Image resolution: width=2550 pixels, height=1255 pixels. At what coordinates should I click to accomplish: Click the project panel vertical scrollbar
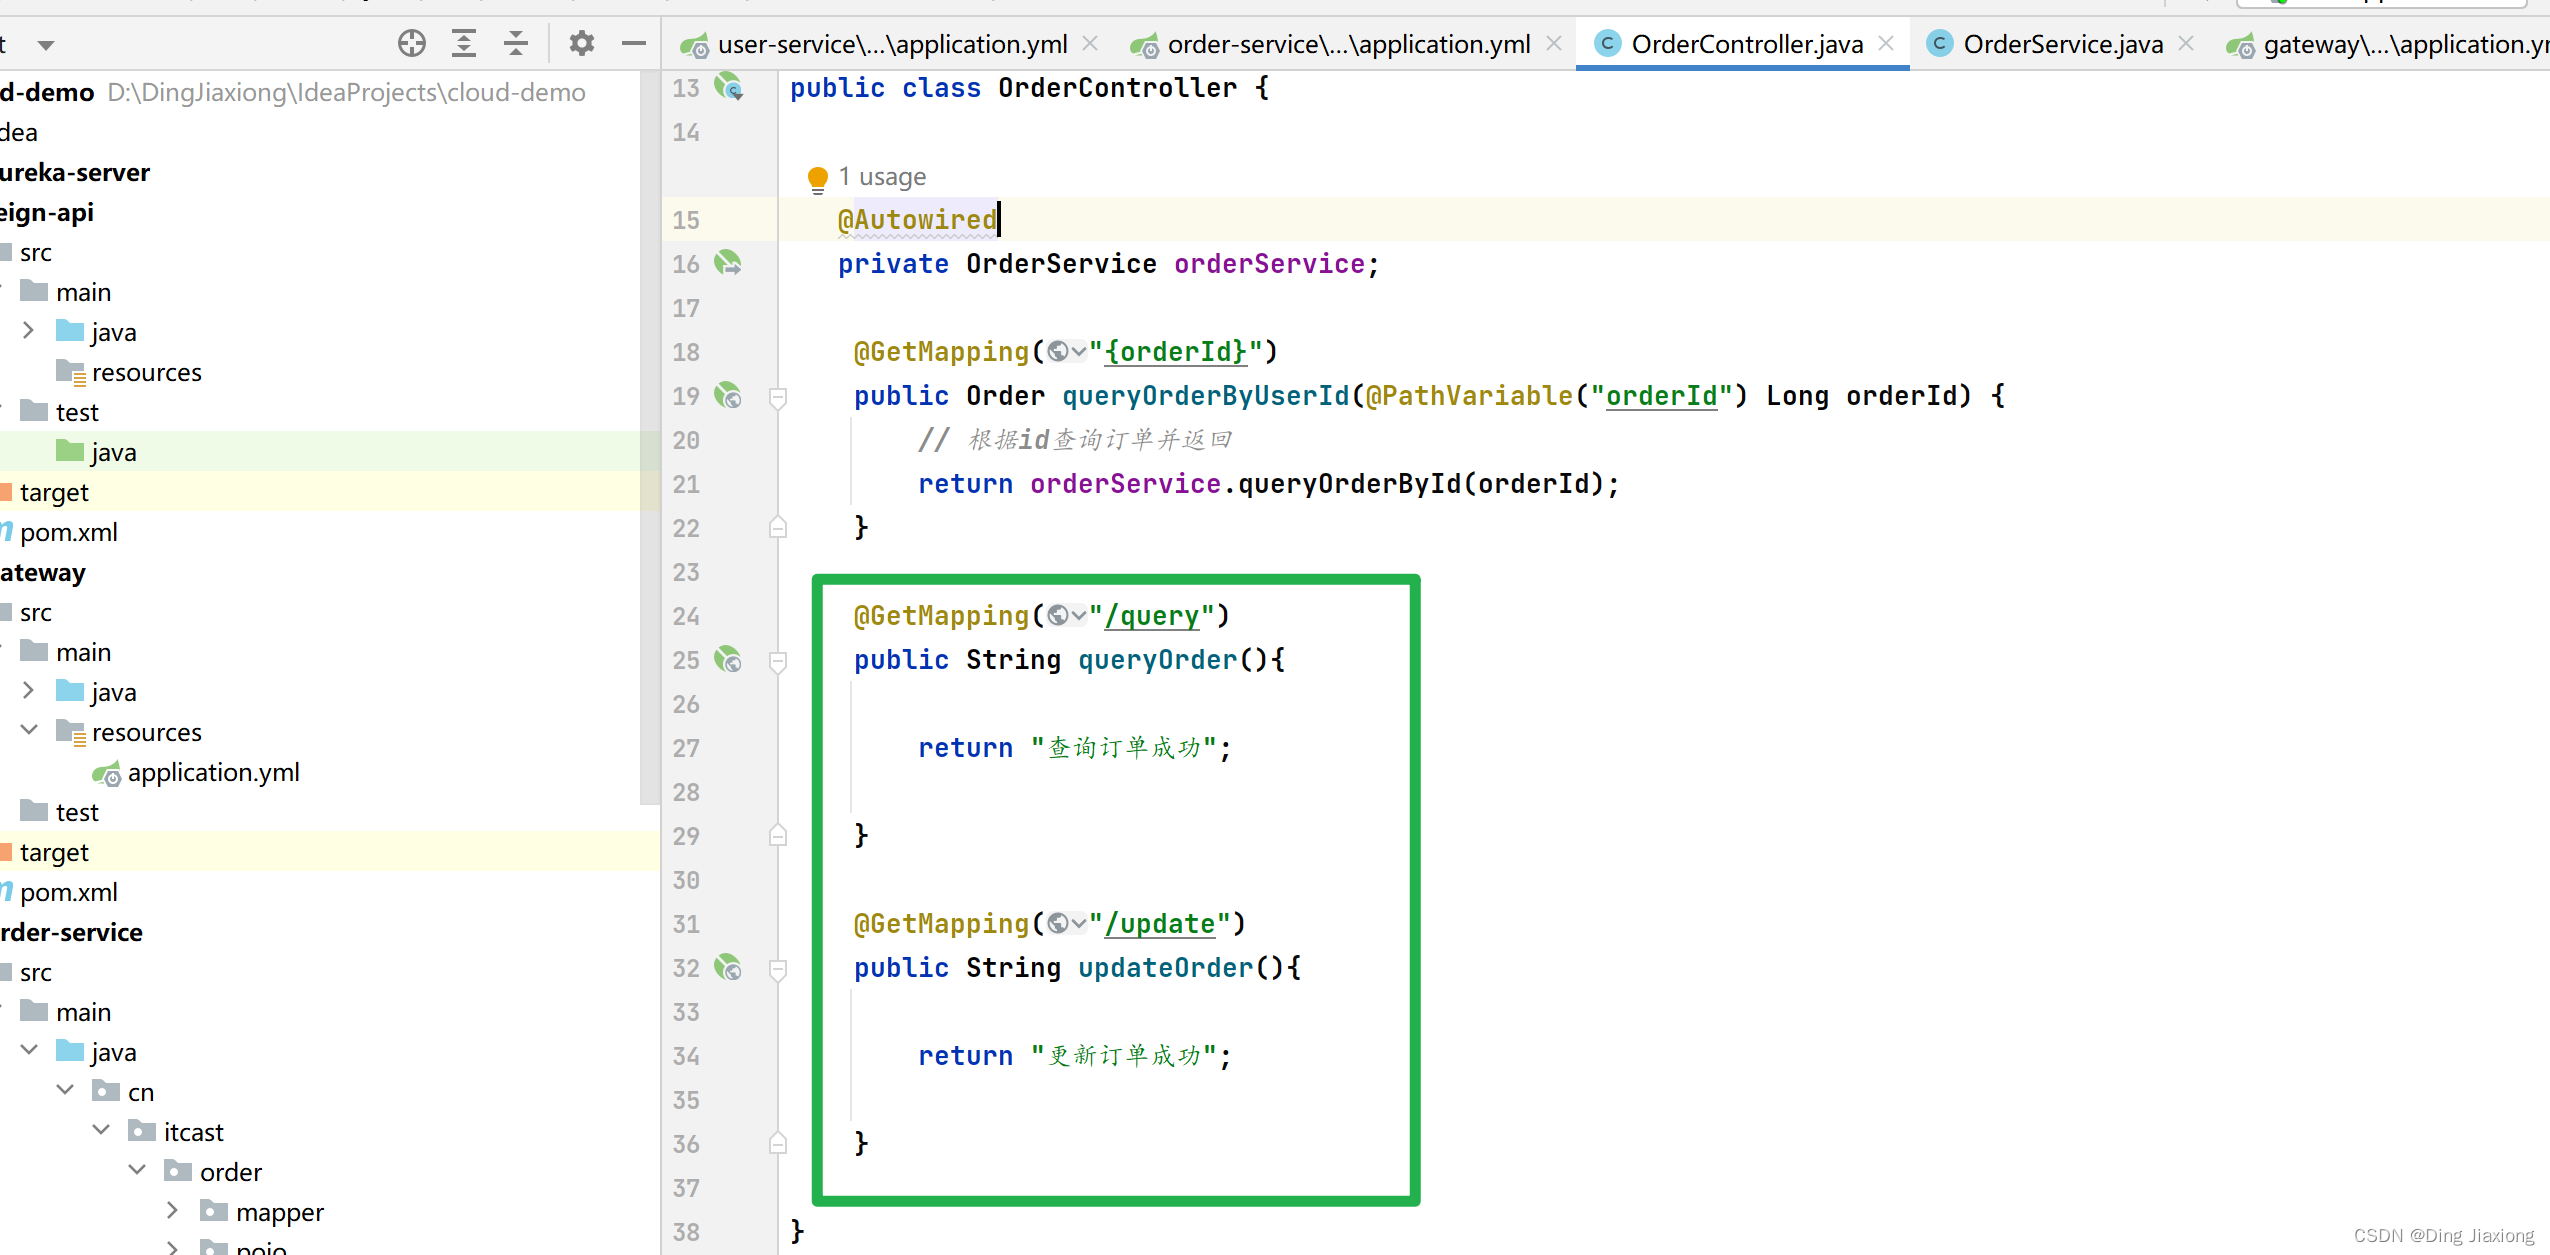coord(650,440)
